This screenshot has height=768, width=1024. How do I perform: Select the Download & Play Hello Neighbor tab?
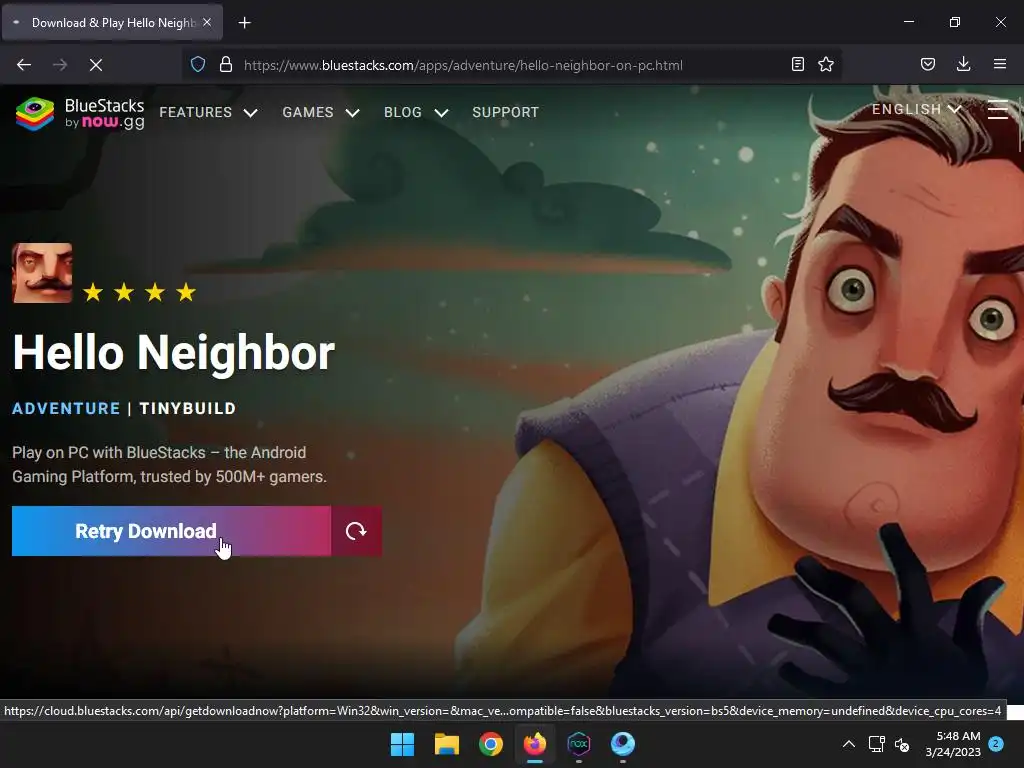pyautogui.click(x=112, y=23)
